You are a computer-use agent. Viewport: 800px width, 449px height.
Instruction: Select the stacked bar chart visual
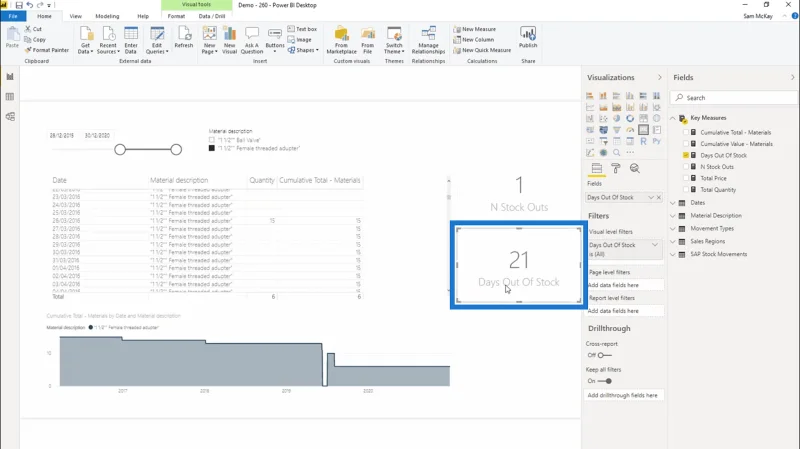click(590, 95)
